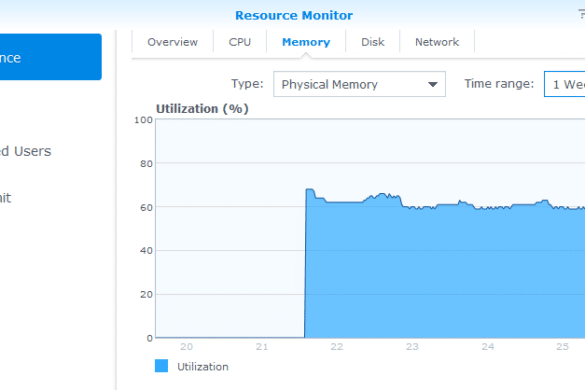The height and width of the screenshot is (390, 585).
Task: Select the Memory tab
Action: pos(306,42)
